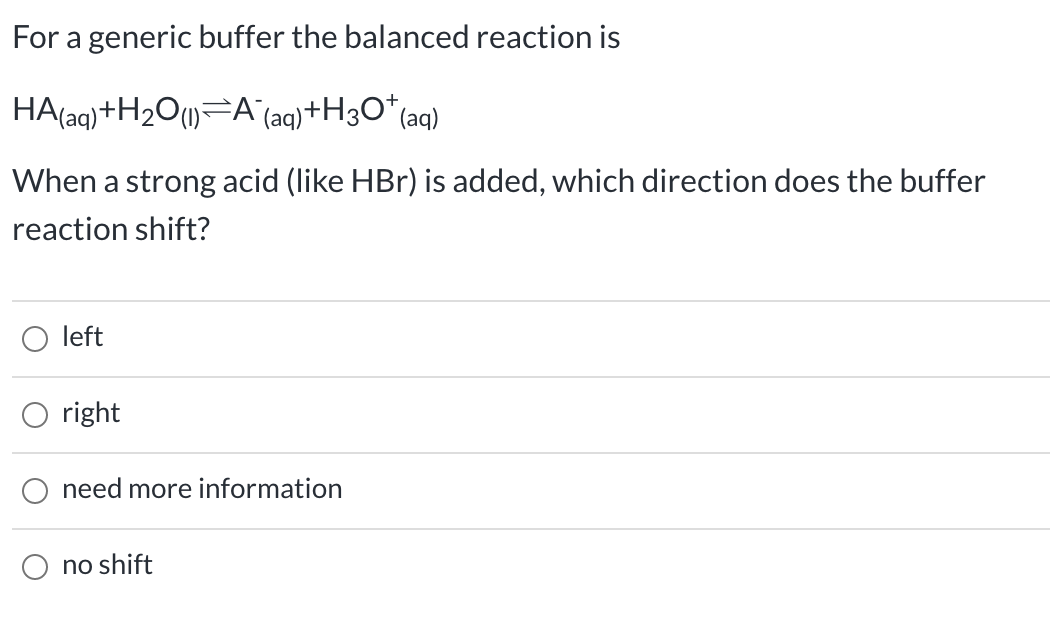
Task: Click the "left" answer label text
Action: (x=81, y=337)
